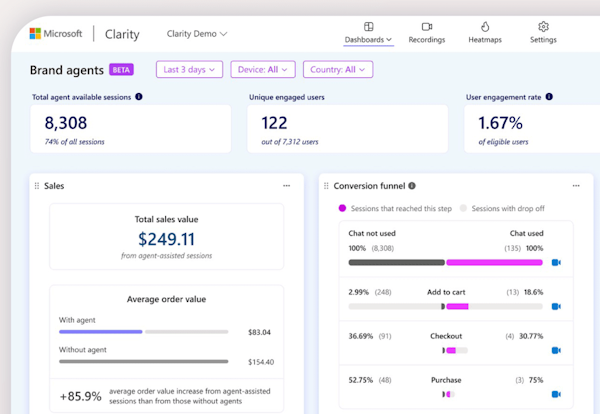Open the Recordings camera icon
Viewport: 600px width, 414px height.
click(427, 27)
